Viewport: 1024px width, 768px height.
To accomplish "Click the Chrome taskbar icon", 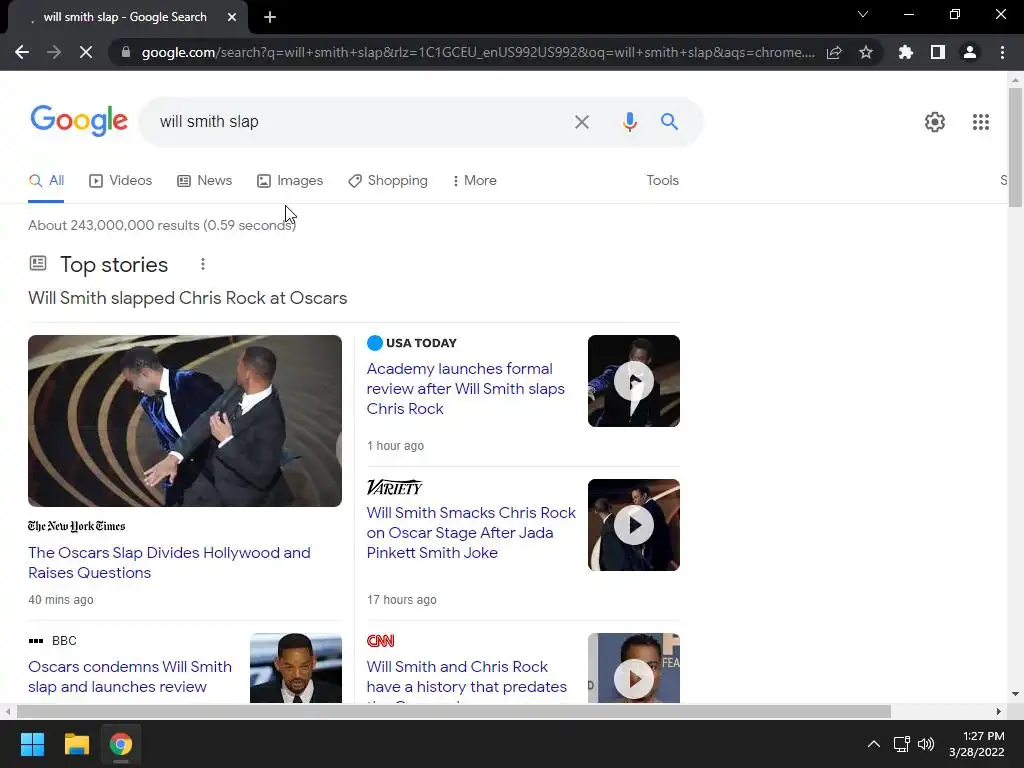I will tap(120, 744).
